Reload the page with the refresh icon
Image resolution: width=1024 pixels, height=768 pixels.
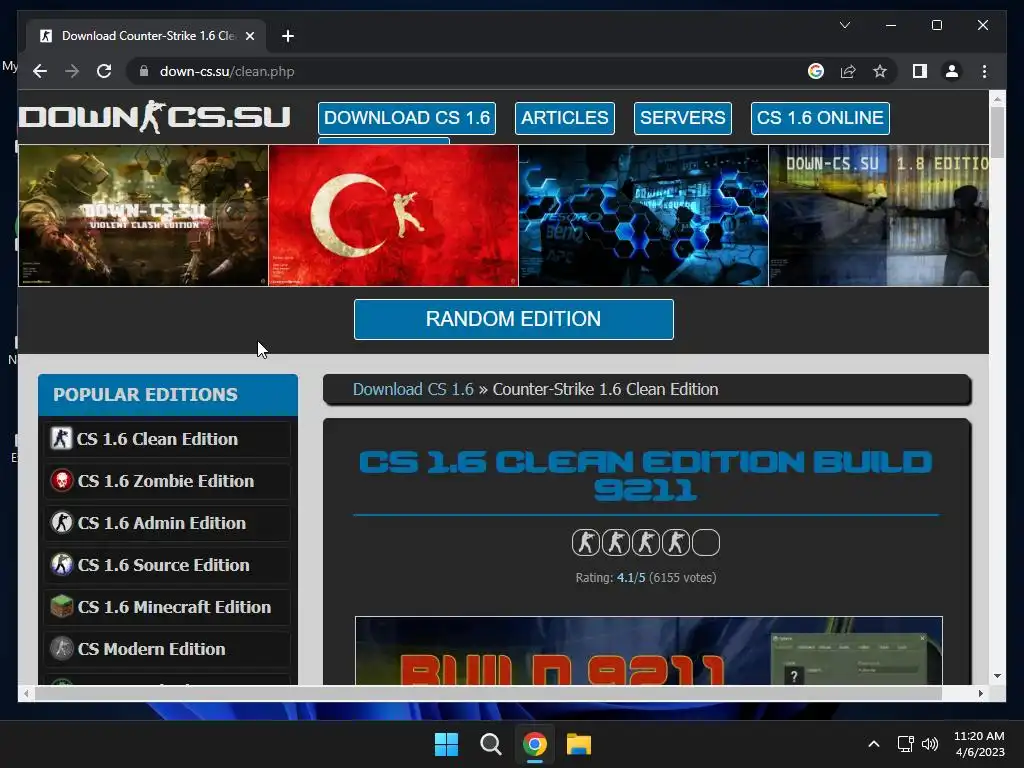[x=104, y=71]
